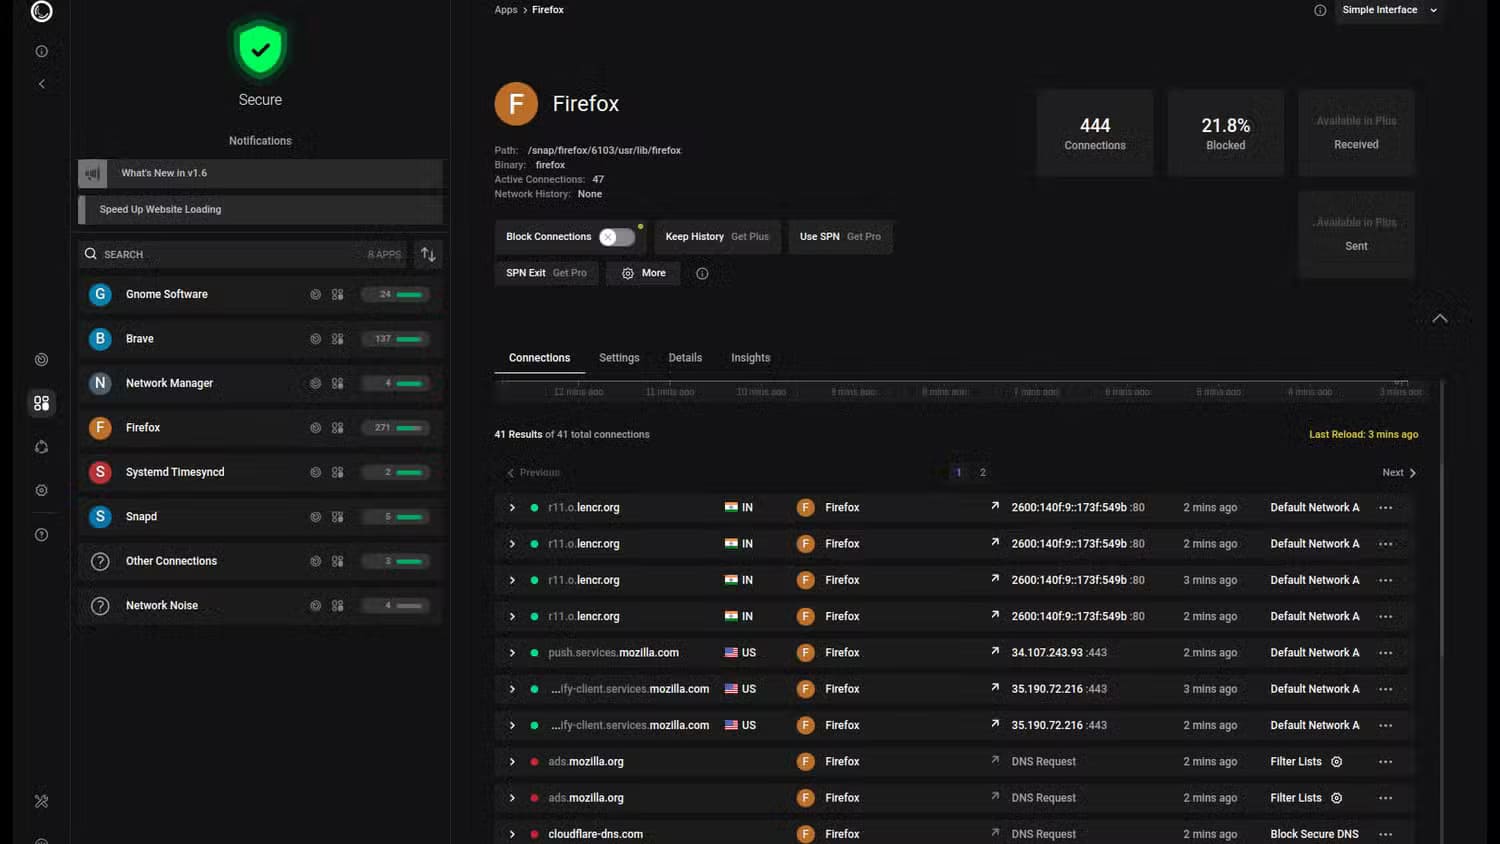Screen dimensions: 1500x844
Task: Click the Next page button
Action: [1399, 473]
